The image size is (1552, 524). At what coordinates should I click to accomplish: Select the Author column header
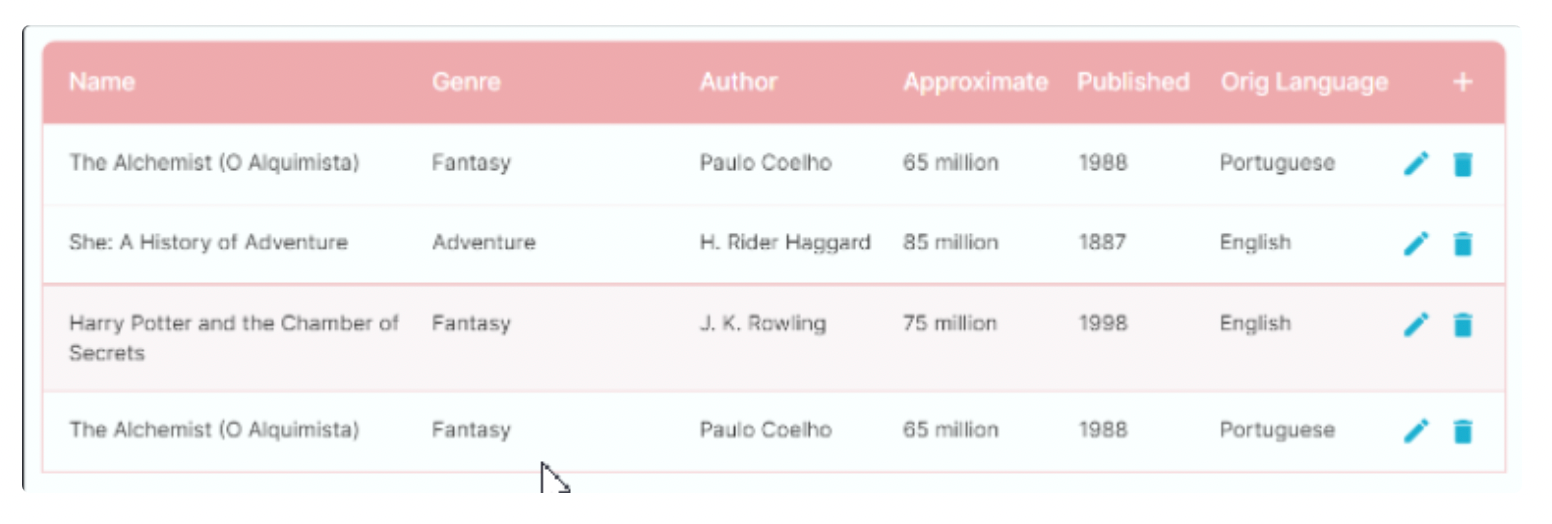pos(738,82)
